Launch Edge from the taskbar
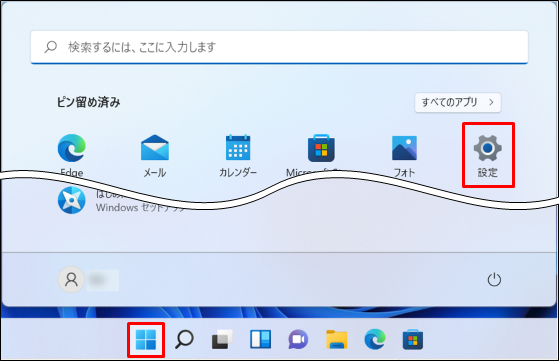This screenshot has width=559, height=361. click(x=375, y=340)
